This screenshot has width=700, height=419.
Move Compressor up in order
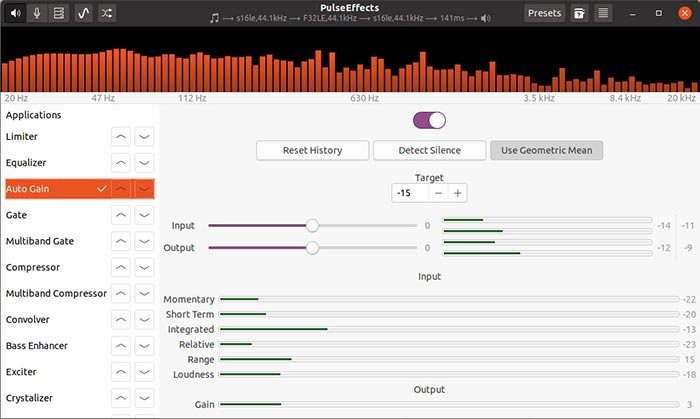(x=121, y=267)
